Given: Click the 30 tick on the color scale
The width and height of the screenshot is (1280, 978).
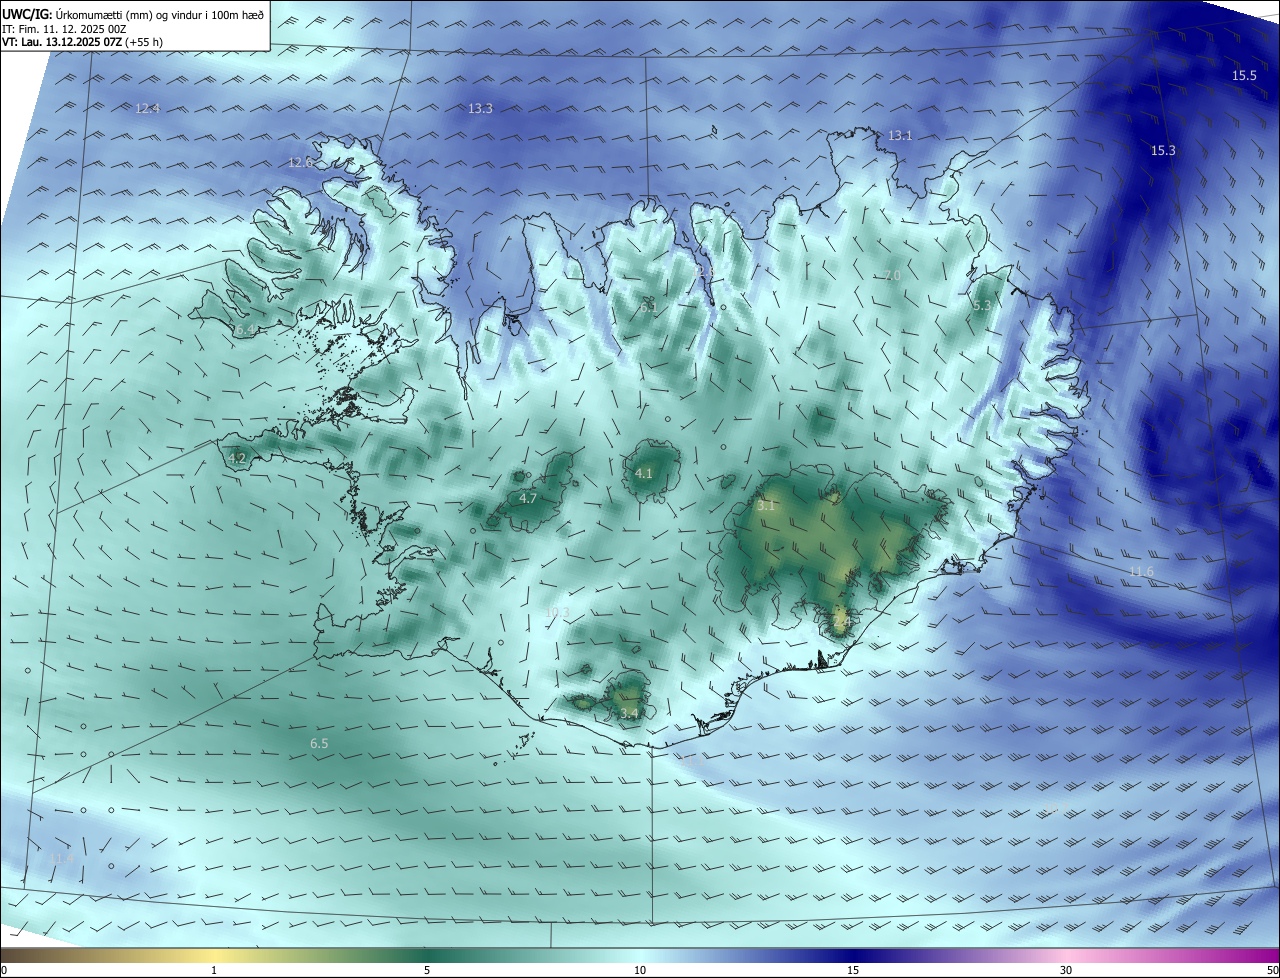Looking at the screenshot, I should click(1066, 970).
